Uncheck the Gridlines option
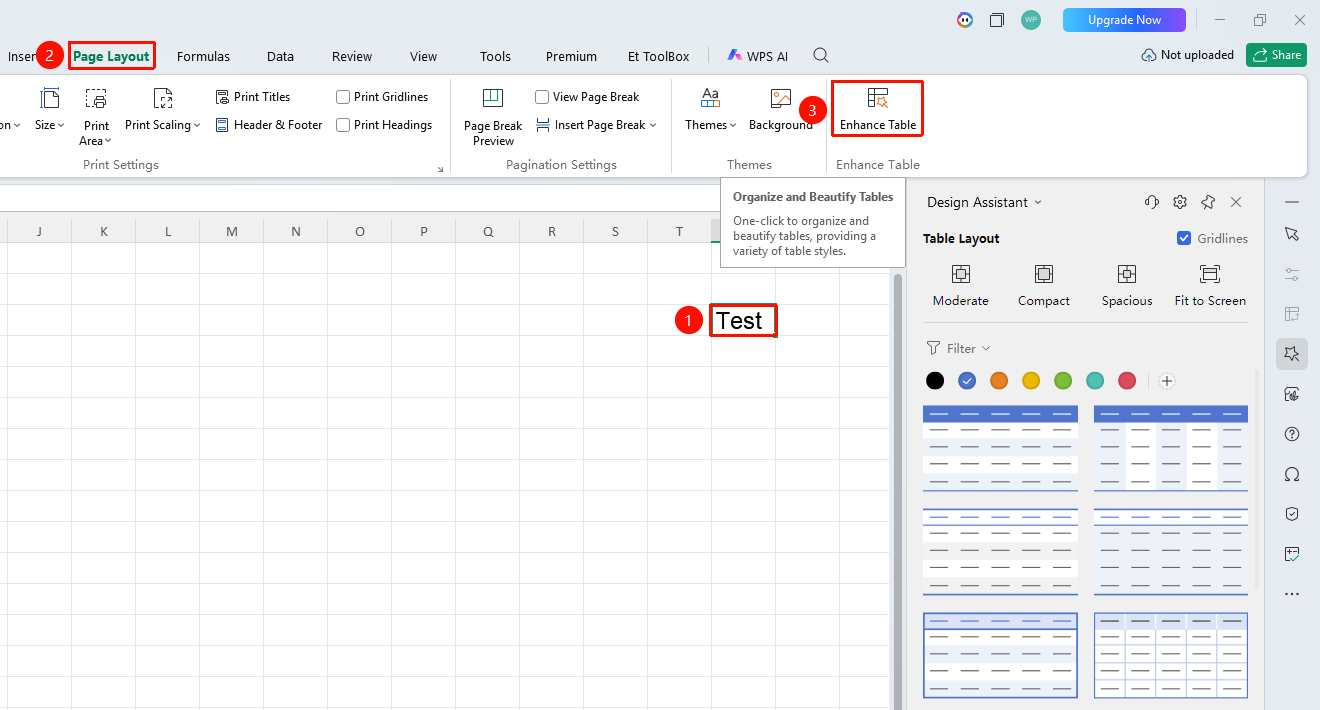The width and height of the screenshot is (1320, 710). point(1184,238)
